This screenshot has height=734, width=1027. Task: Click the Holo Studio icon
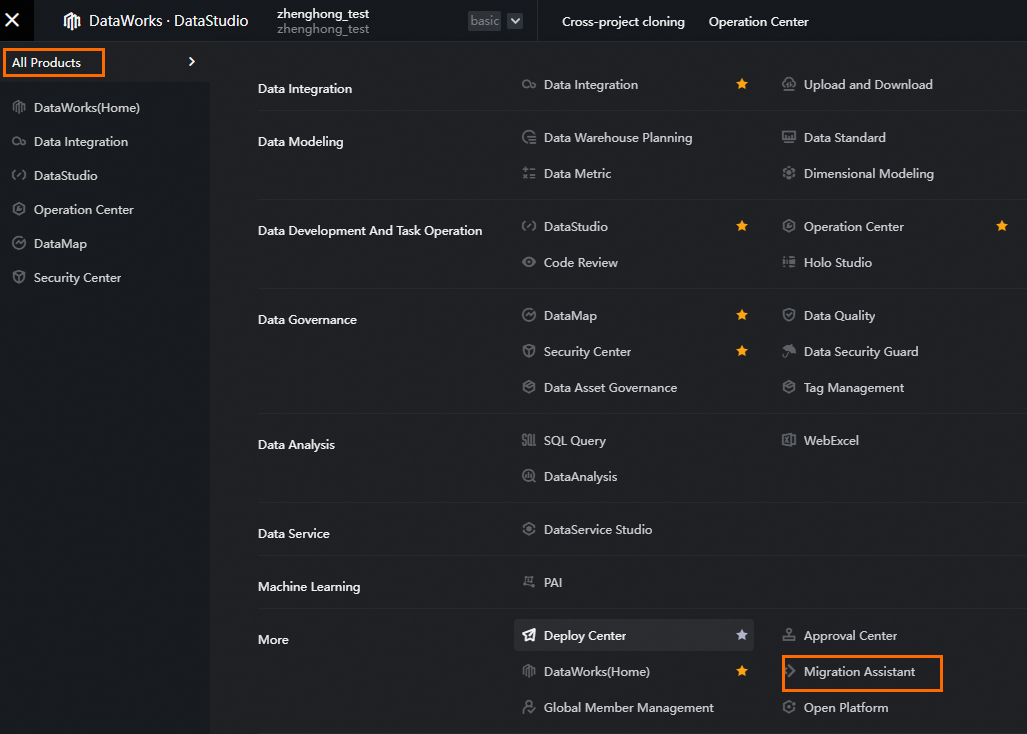pyautogui.click(x=789, y=263)
